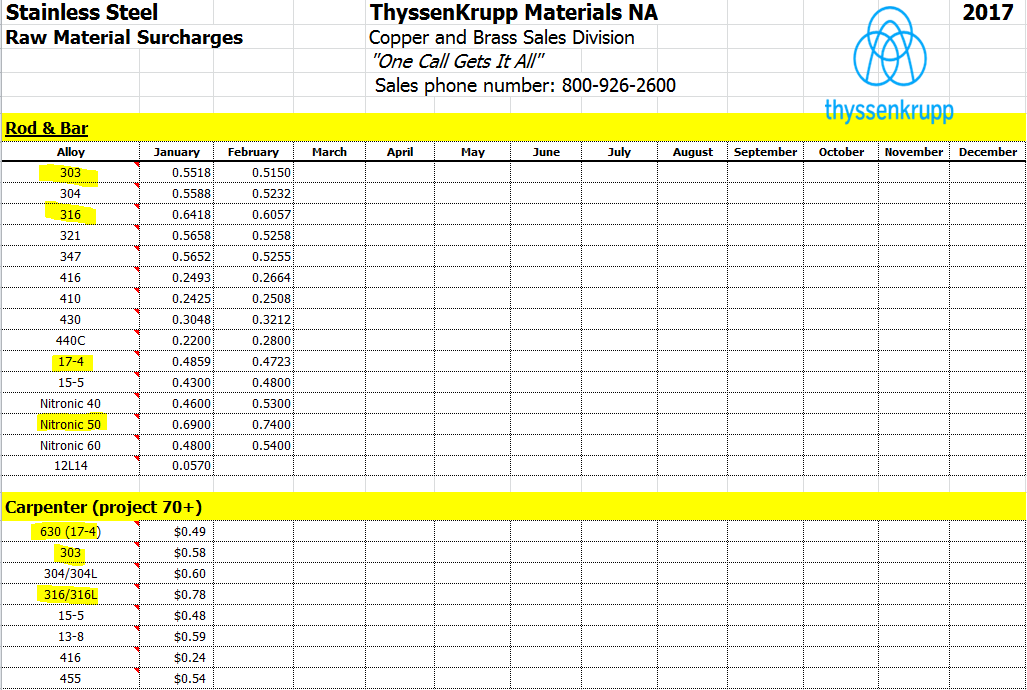Click the June column header
The image size is (1027, 690).
coord(546,151)
